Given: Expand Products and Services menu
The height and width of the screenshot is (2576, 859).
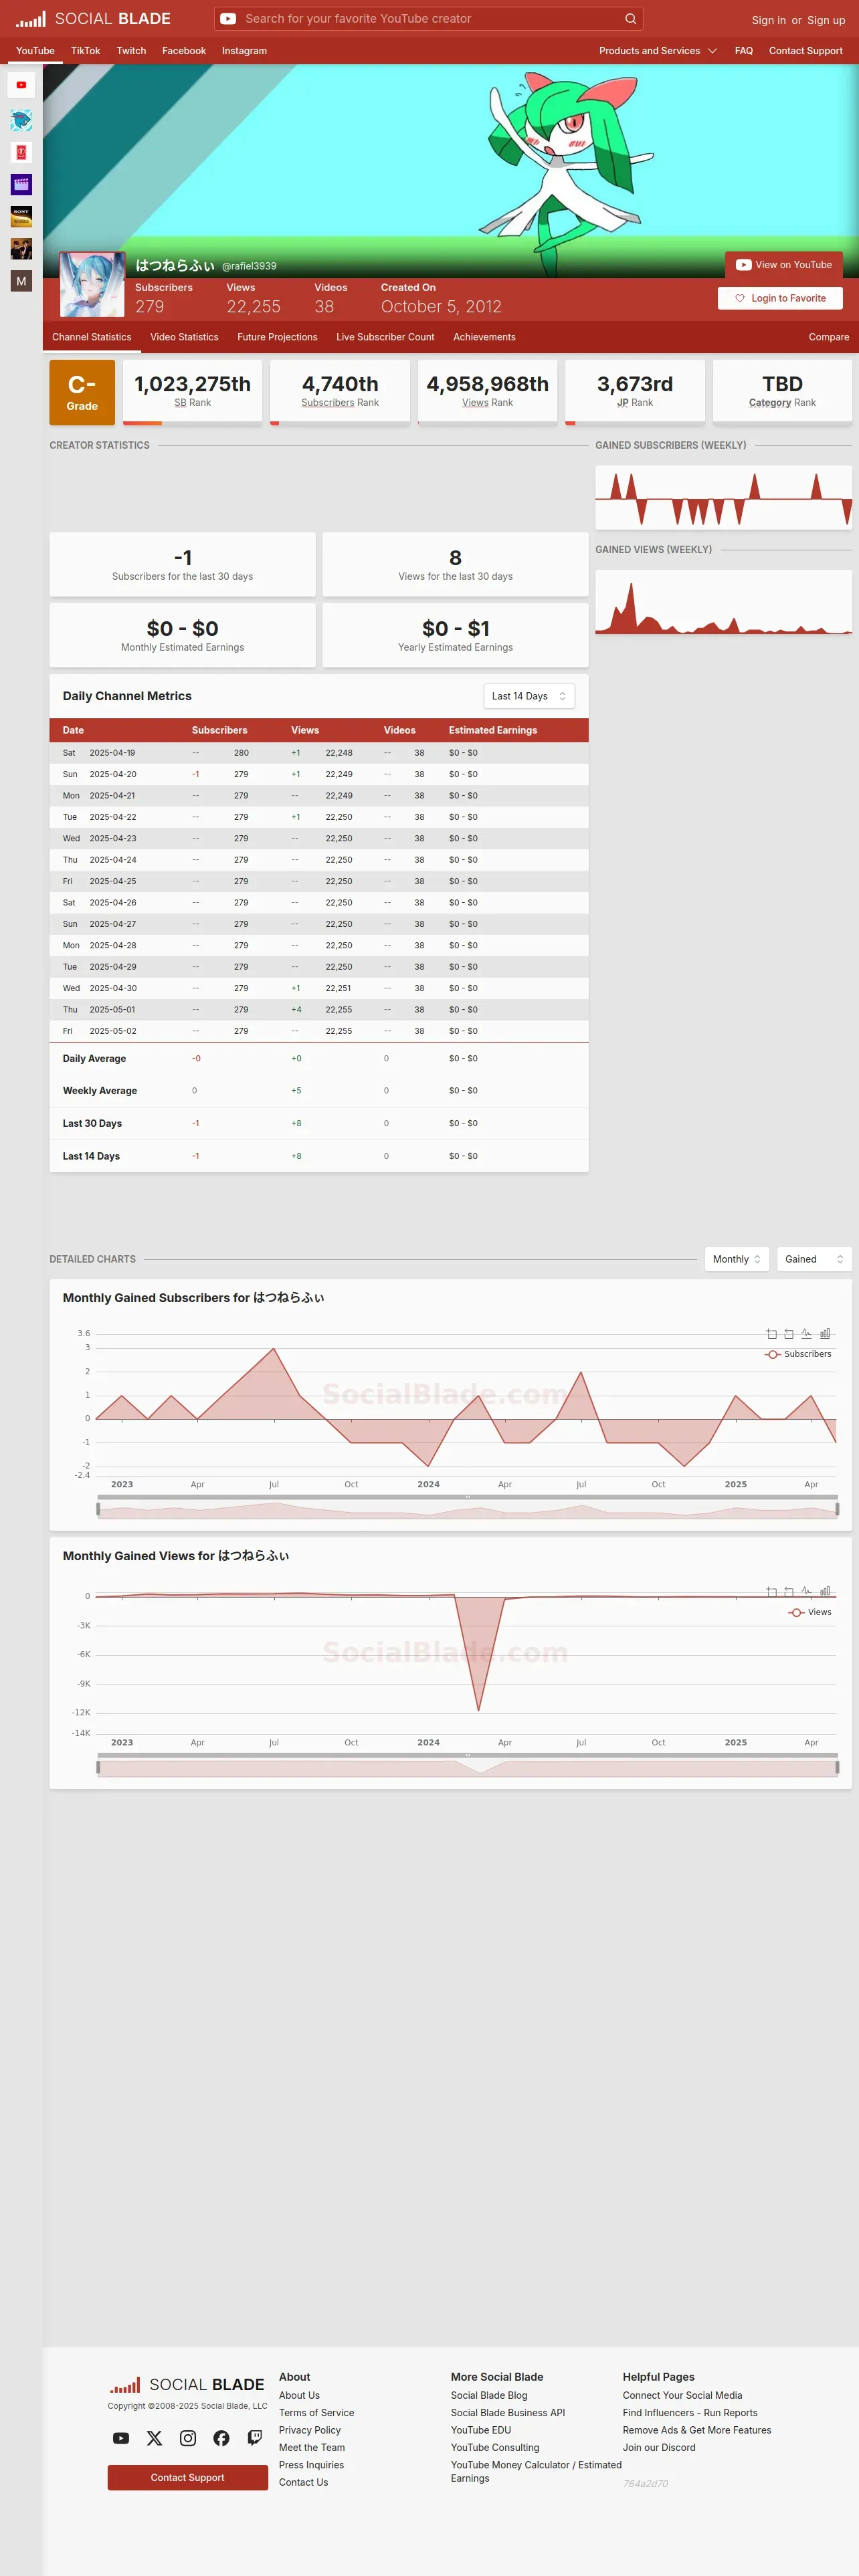Looking at the screenshot, I should [x=658, y=51].
